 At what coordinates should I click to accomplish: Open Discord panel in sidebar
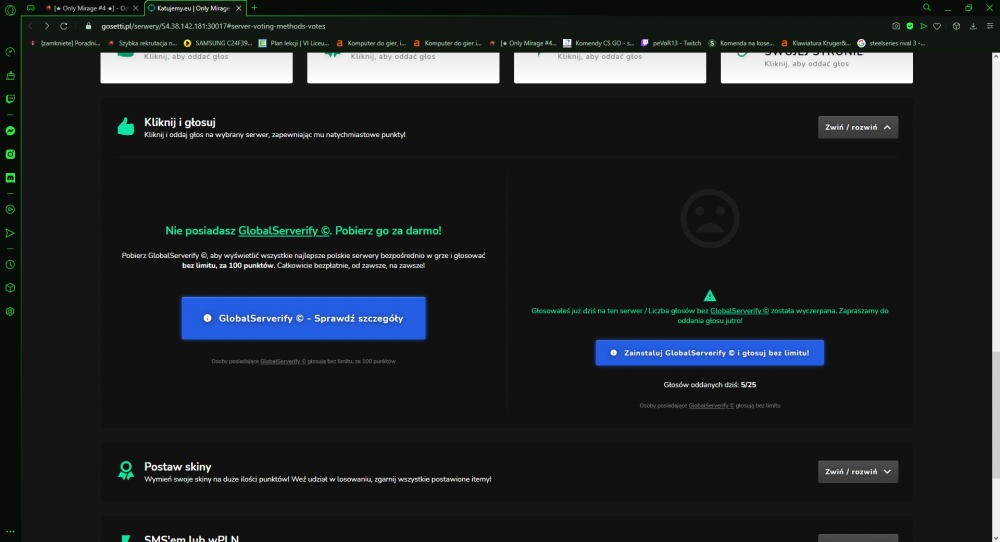pyautogui.click(x=10, y=178)
